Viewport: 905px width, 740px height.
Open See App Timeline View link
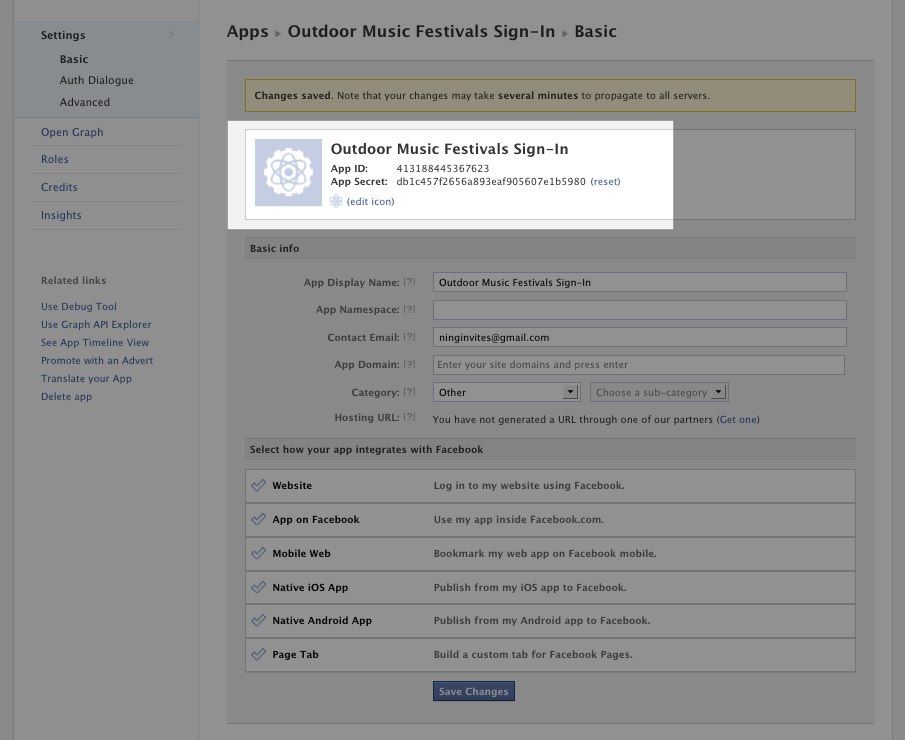[x=95, y=342]
